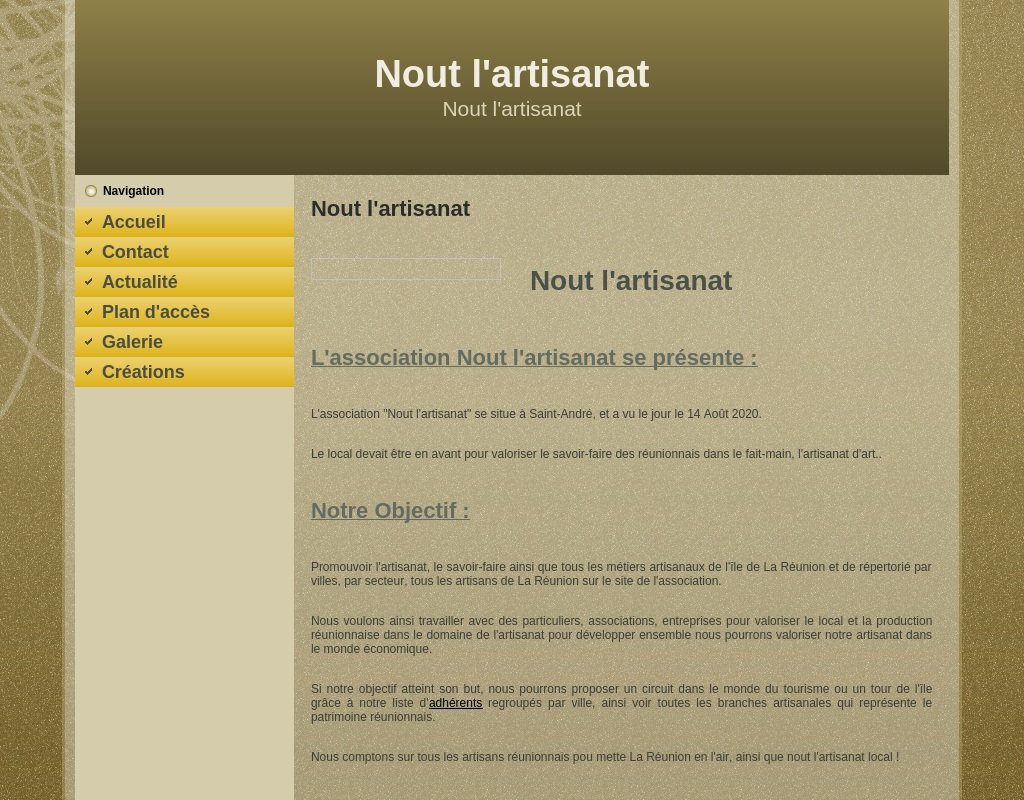Click the empty image placeholder box
The image size is (1024, 800).
(406, 269)
